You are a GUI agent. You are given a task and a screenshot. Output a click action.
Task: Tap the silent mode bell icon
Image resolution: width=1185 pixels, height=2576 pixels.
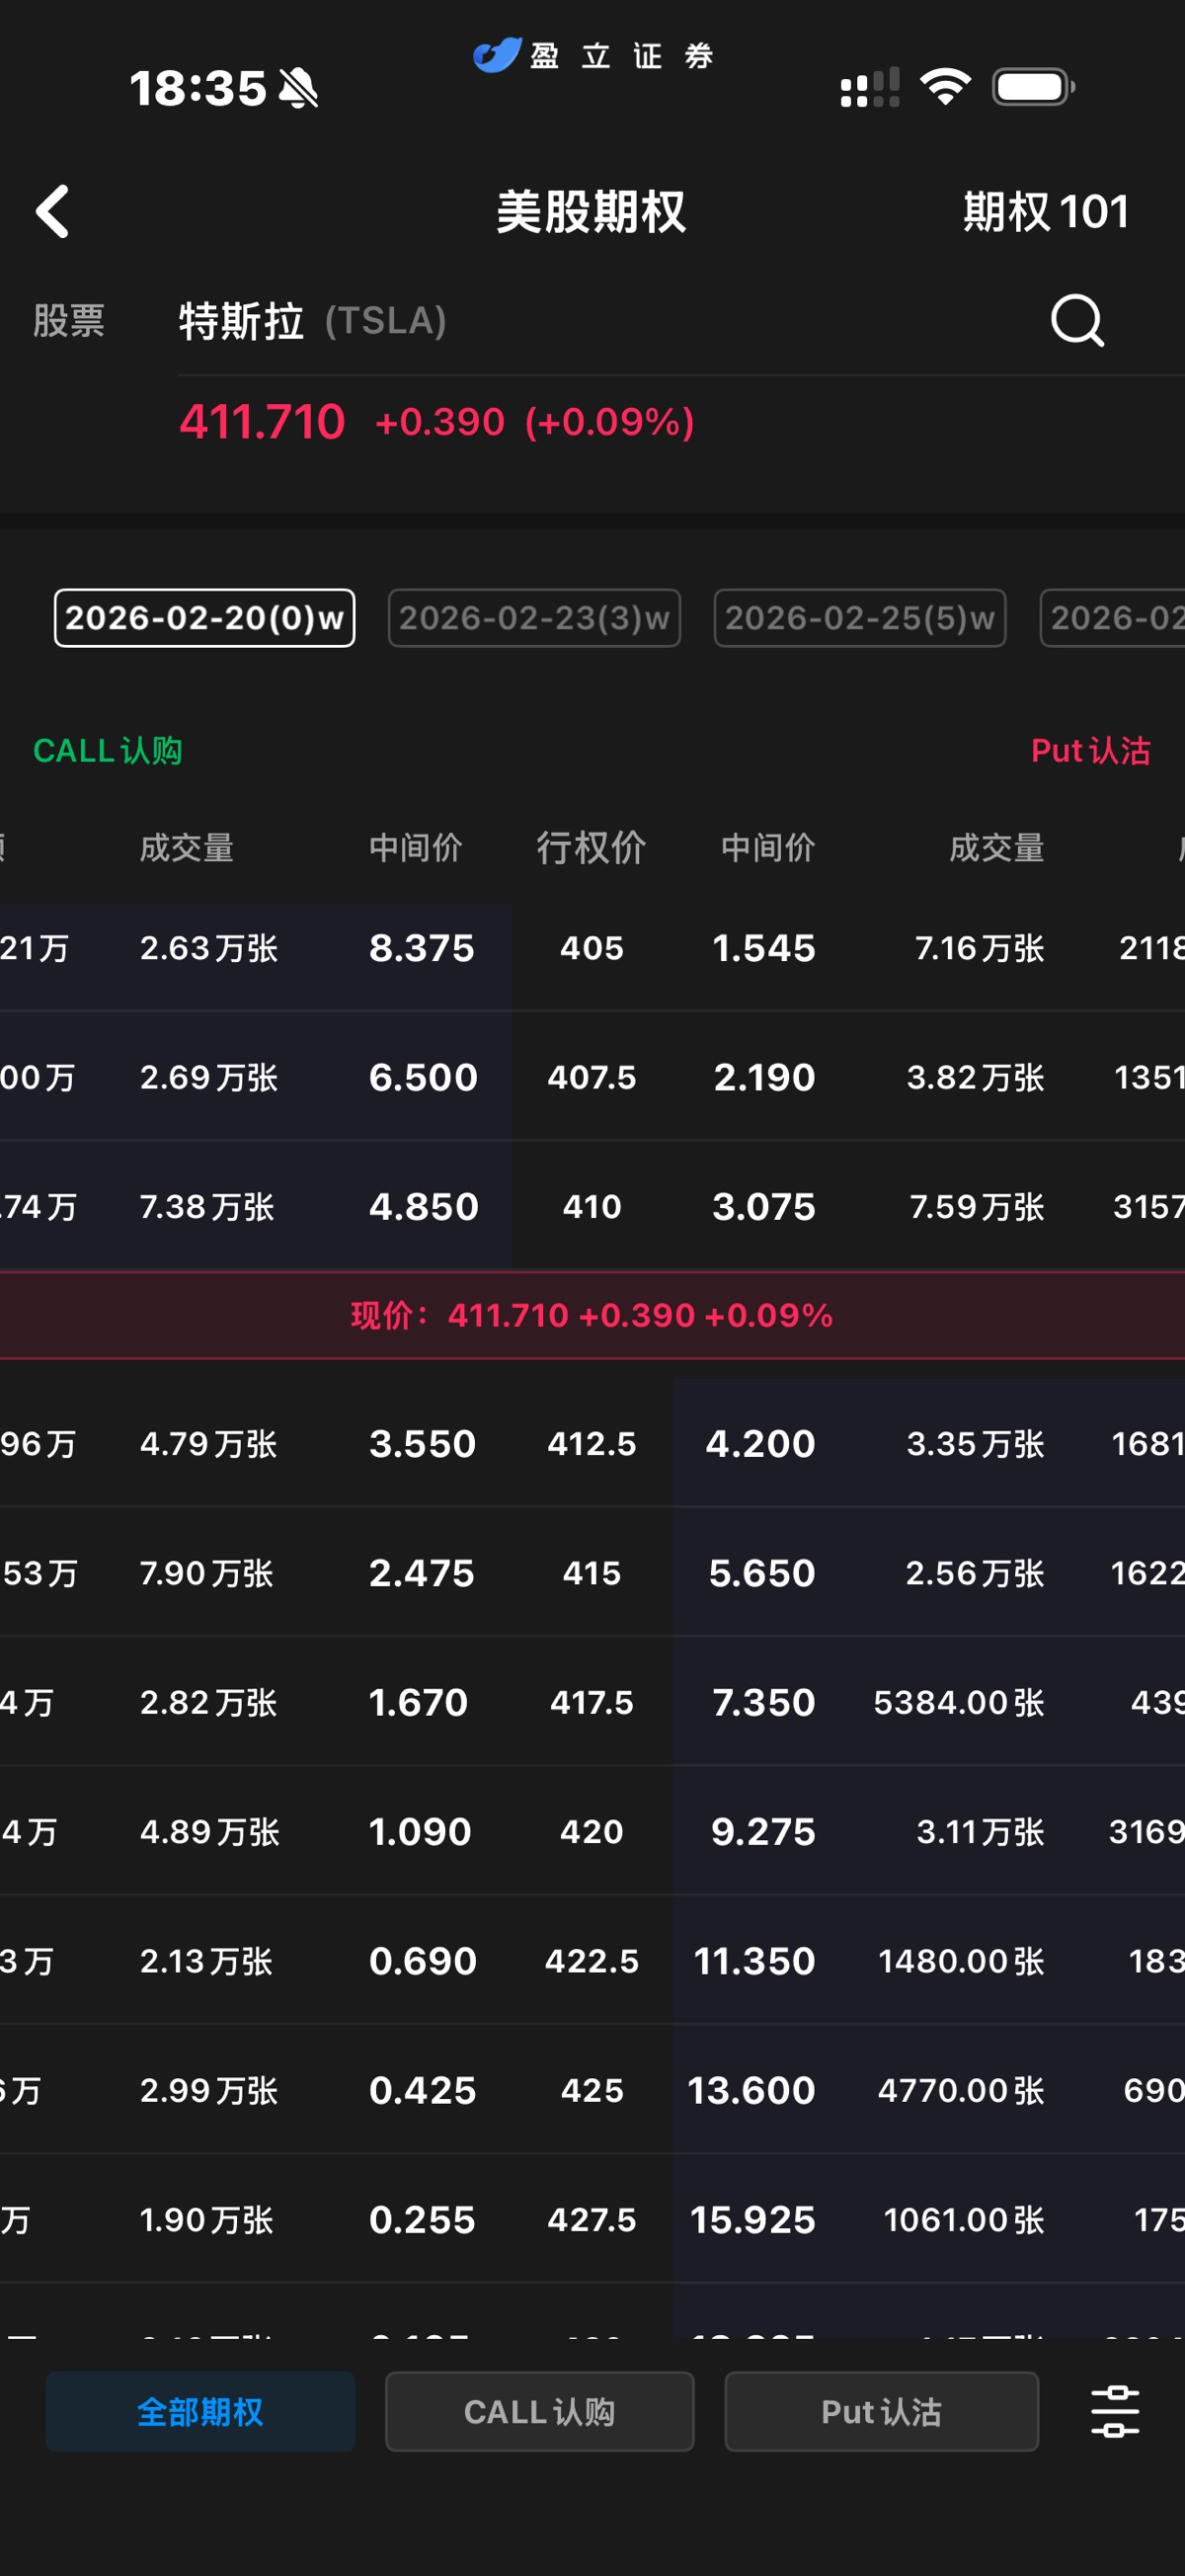(x=298, y=88)
